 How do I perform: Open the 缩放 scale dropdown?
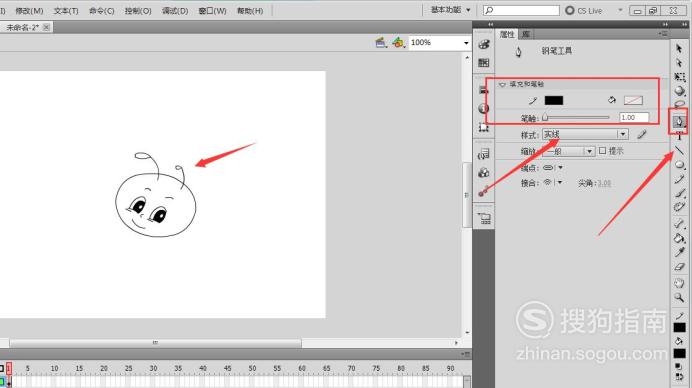(x=568, y=151)
